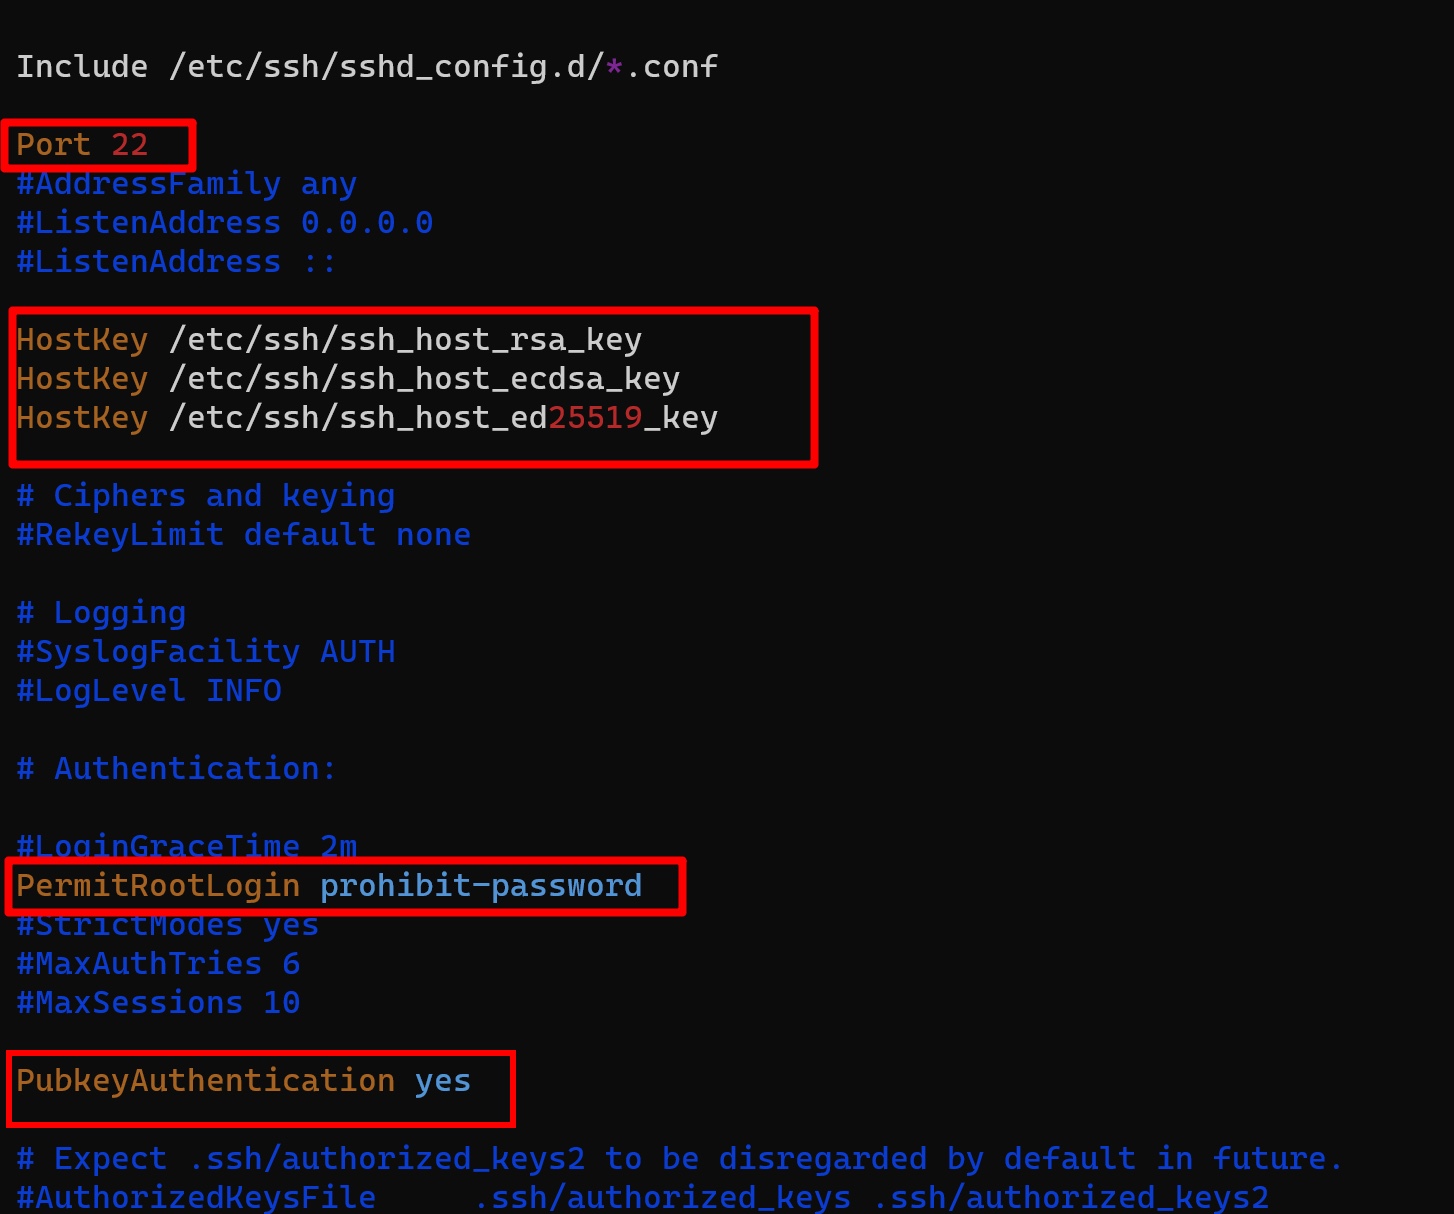Click the ssh_host_rsa_key HostKey path

pyautogui.click(x=405, y=340)
